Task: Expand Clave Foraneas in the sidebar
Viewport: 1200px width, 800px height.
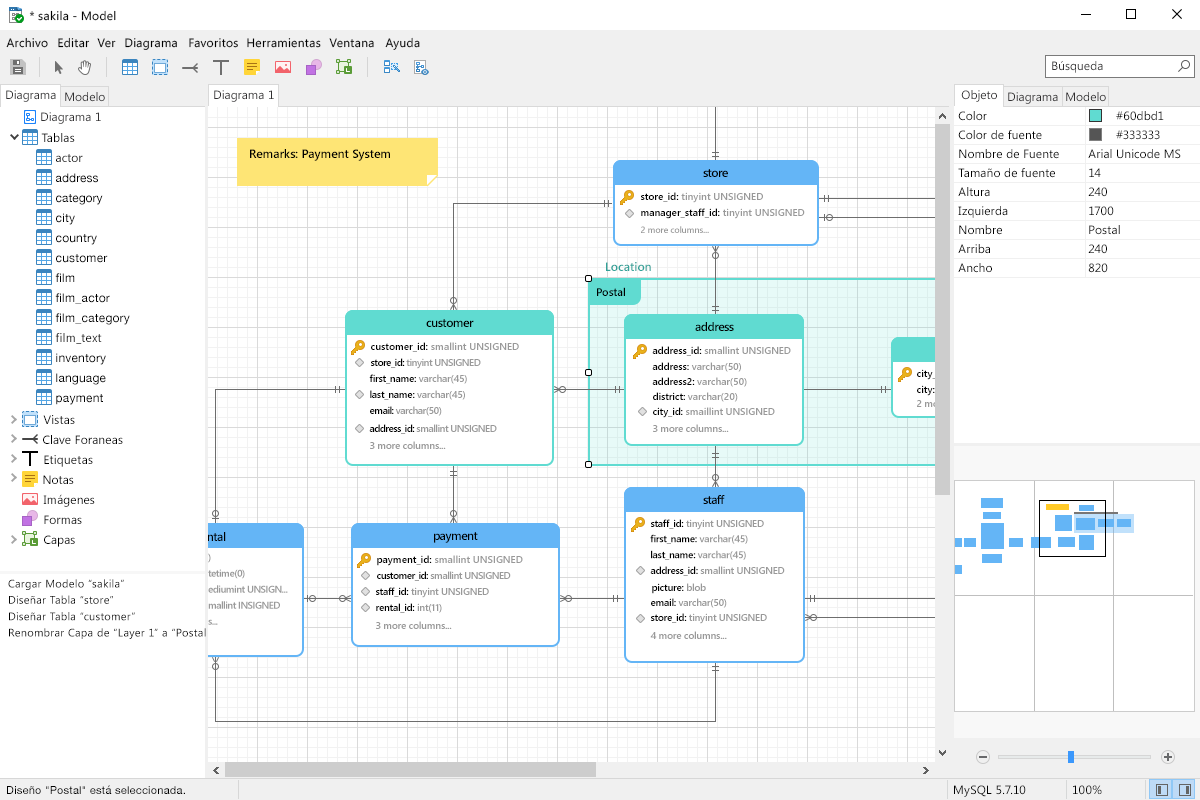Action: pos(14,439)
